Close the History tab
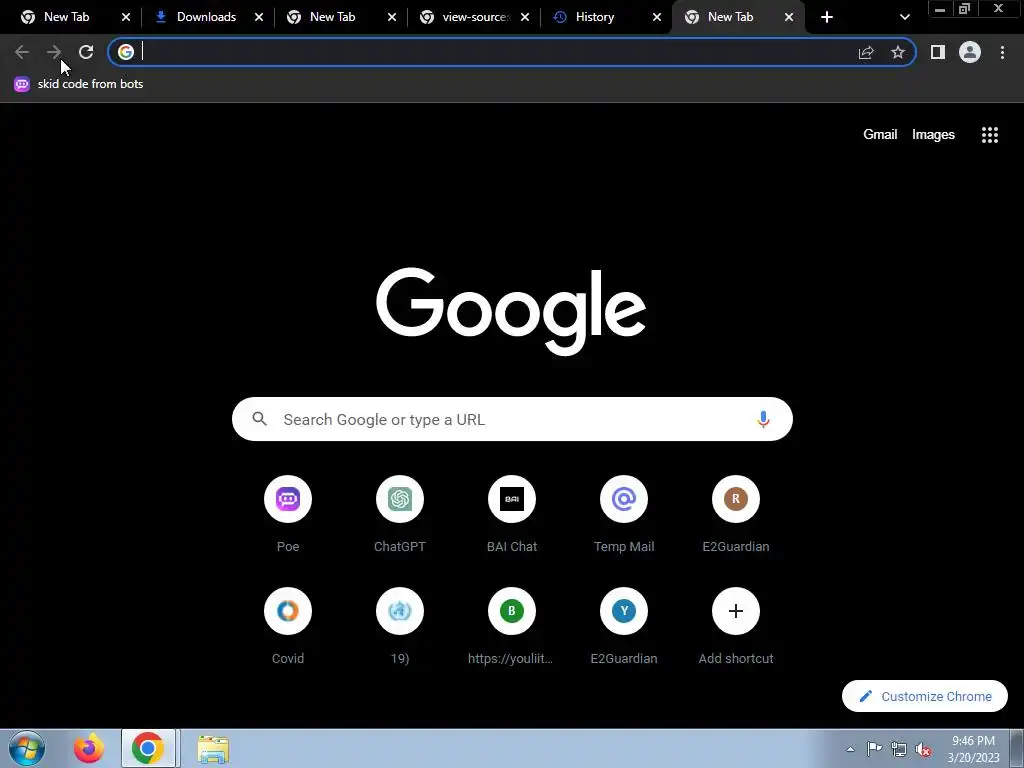 [x=657, y=17]
